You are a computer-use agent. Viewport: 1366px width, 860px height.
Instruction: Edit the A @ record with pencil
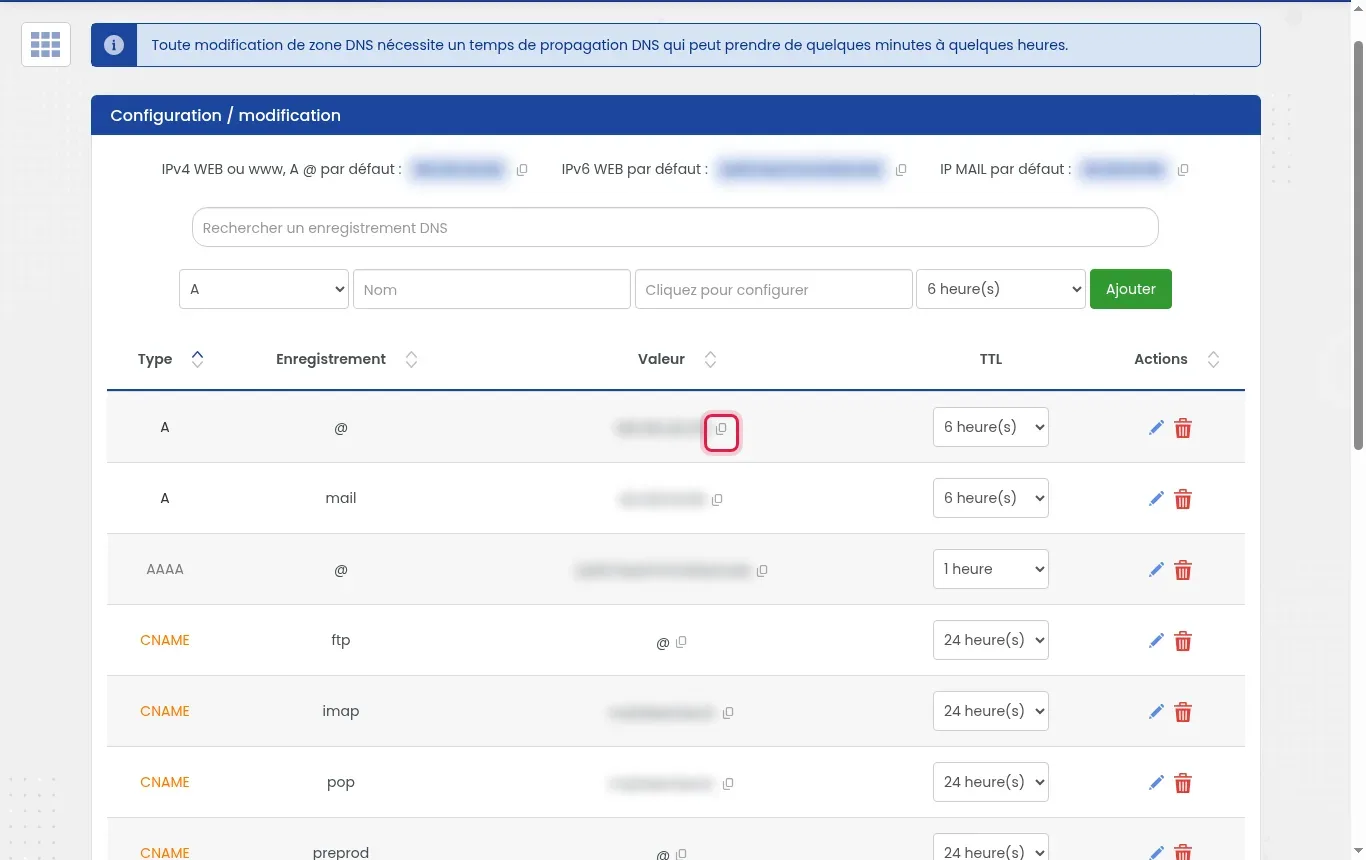pos(1156,428)
